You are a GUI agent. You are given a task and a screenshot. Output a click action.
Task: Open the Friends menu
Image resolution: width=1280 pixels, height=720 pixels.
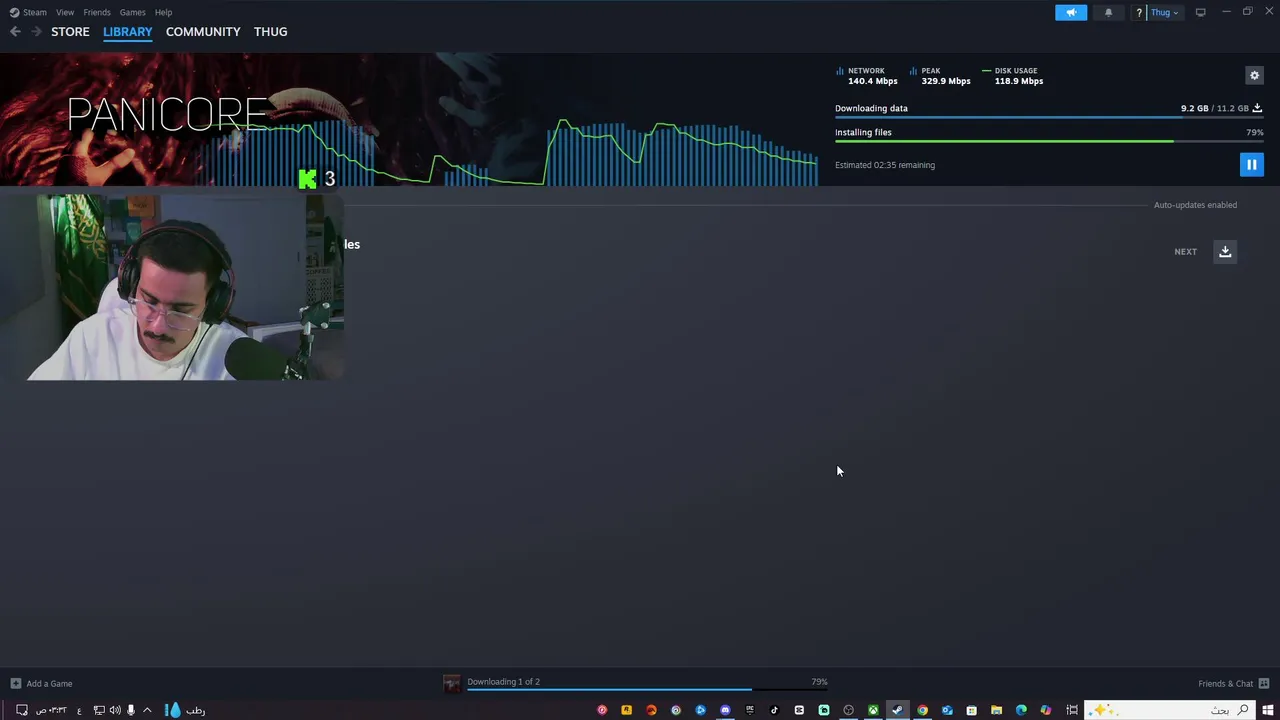(x=97, y=12)
